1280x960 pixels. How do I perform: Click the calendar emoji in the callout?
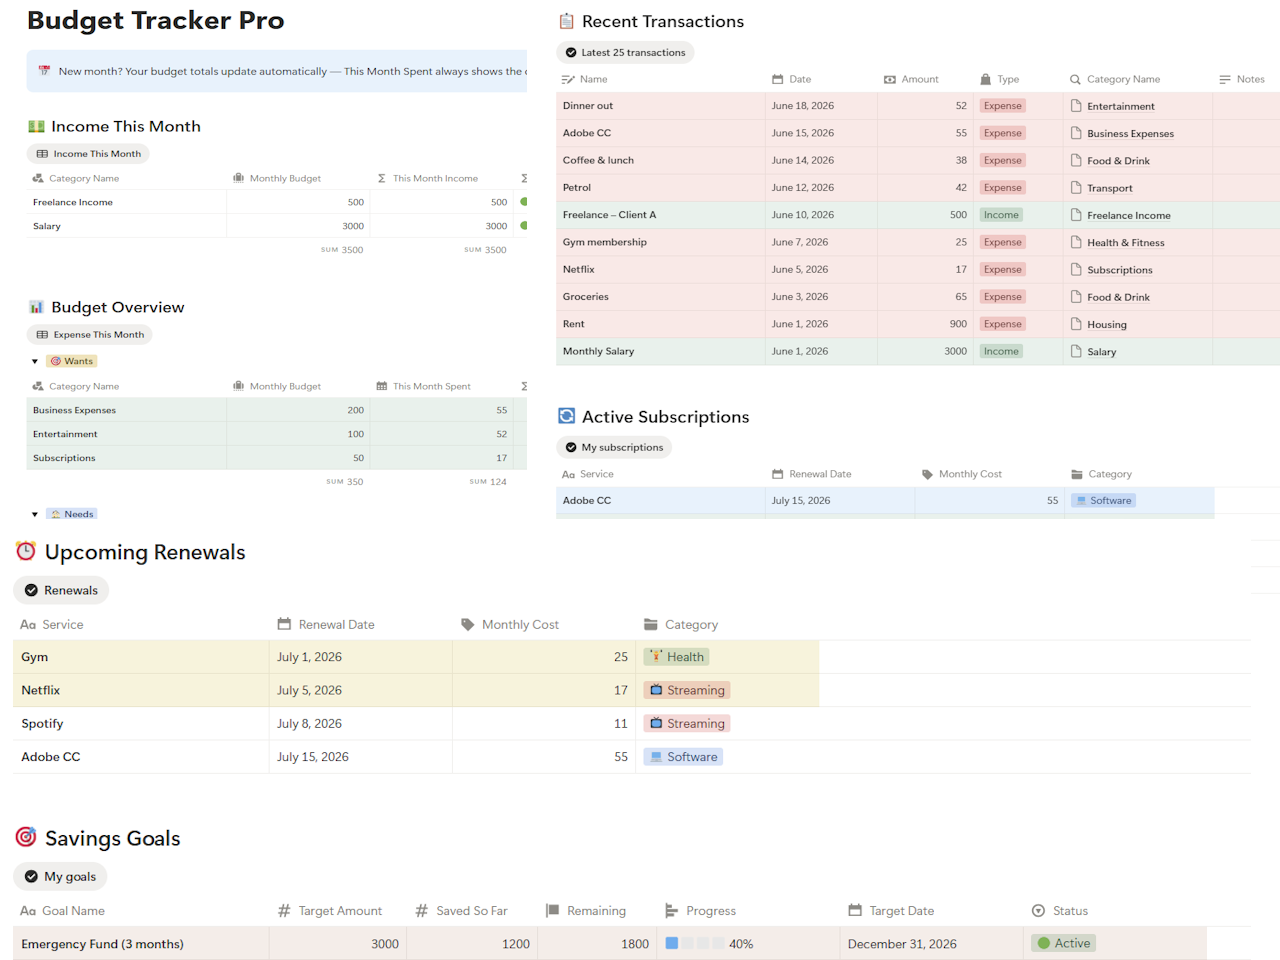point(44,71)
